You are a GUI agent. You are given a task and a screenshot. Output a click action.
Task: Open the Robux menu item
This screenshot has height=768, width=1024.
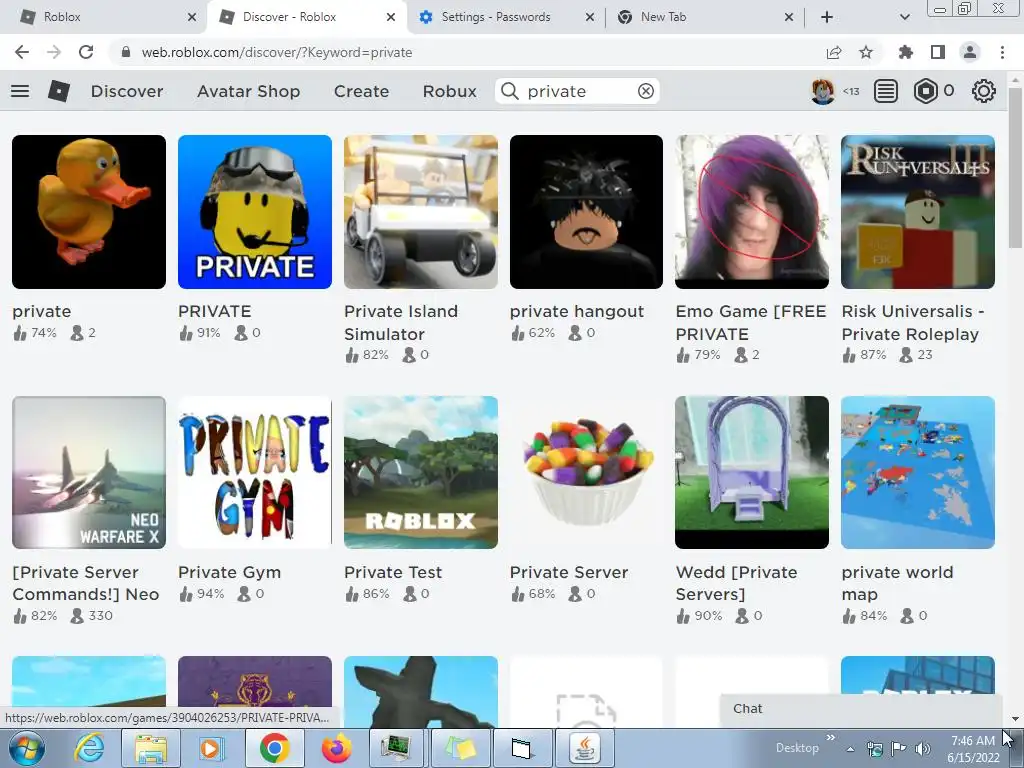pyautogui.click(x=449, y=91)
